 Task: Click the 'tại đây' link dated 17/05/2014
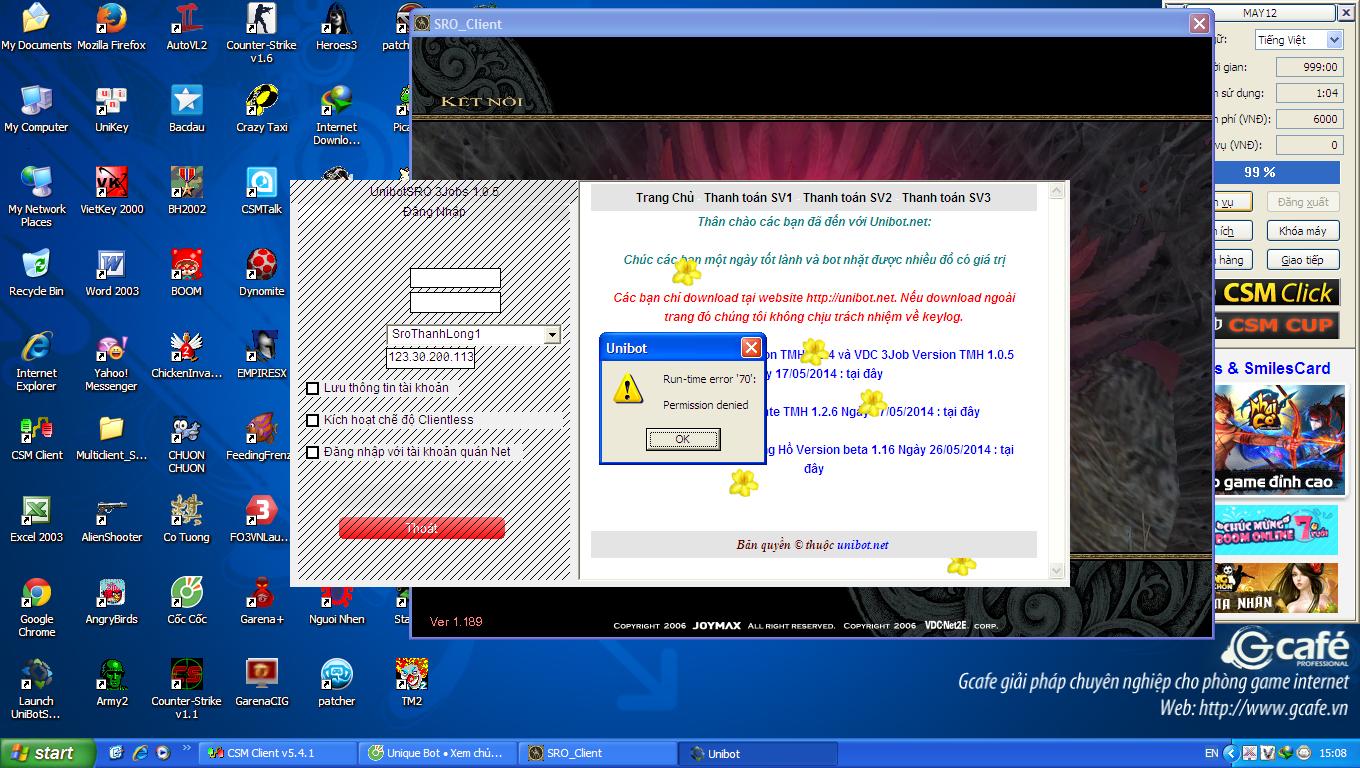(x=863, y=374)
